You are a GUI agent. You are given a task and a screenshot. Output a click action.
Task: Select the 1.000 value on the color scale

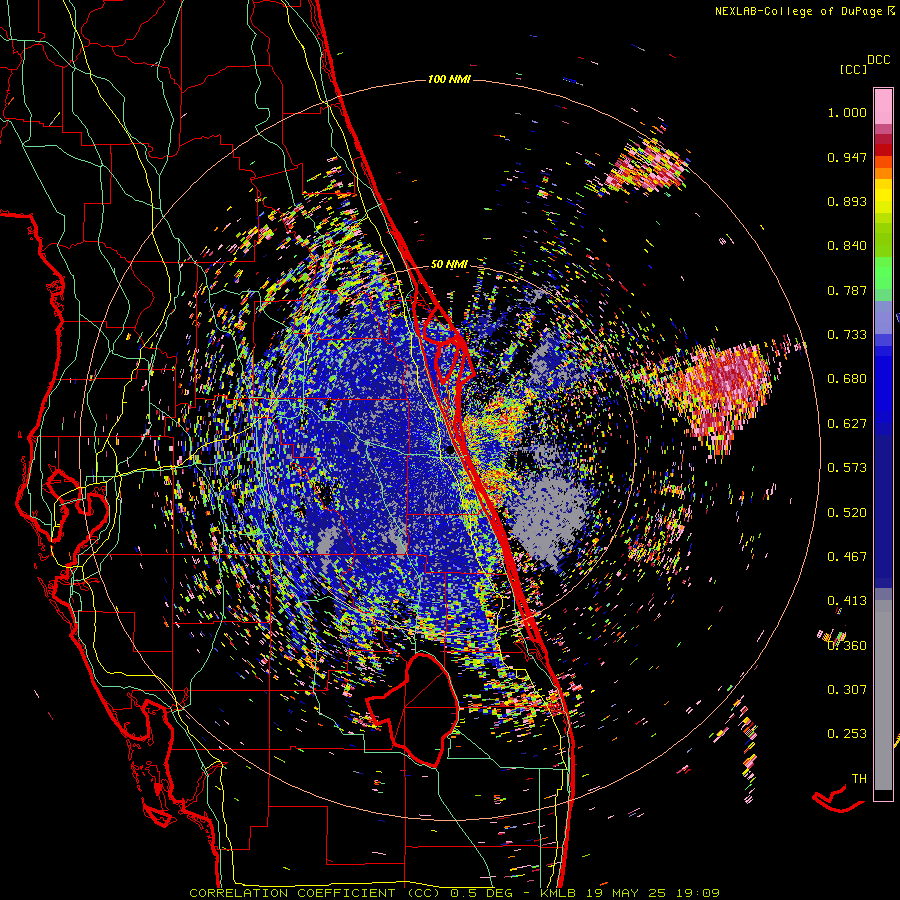847,112
